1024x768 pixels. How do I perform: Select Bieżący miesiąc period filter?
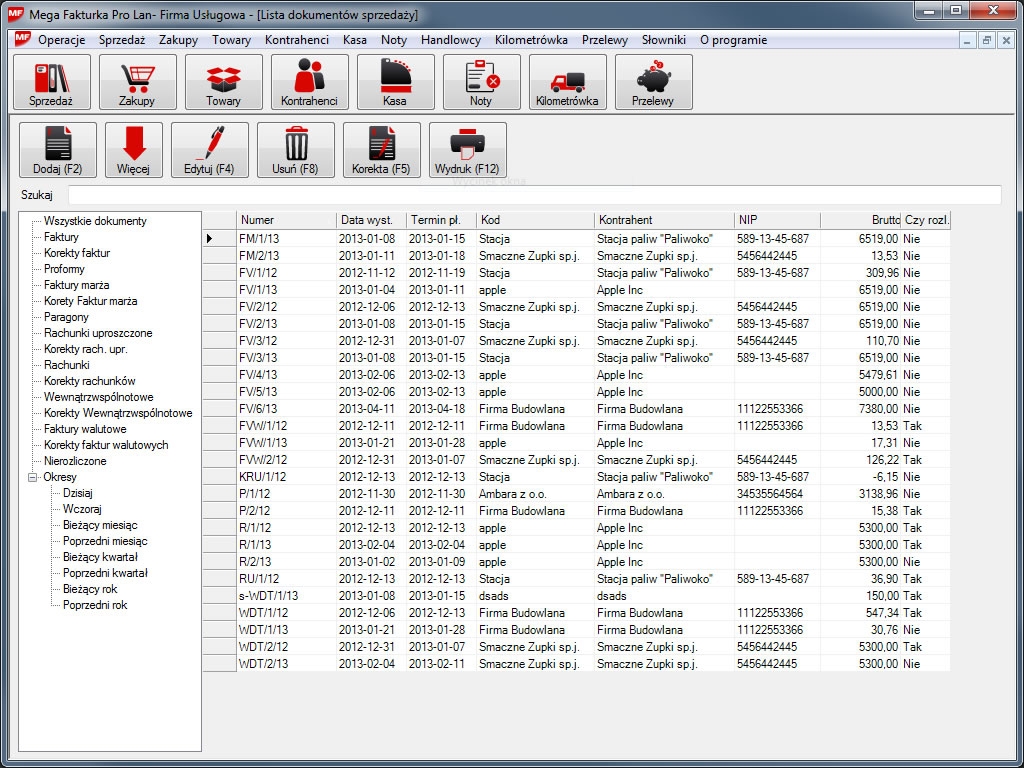(100, 525)
